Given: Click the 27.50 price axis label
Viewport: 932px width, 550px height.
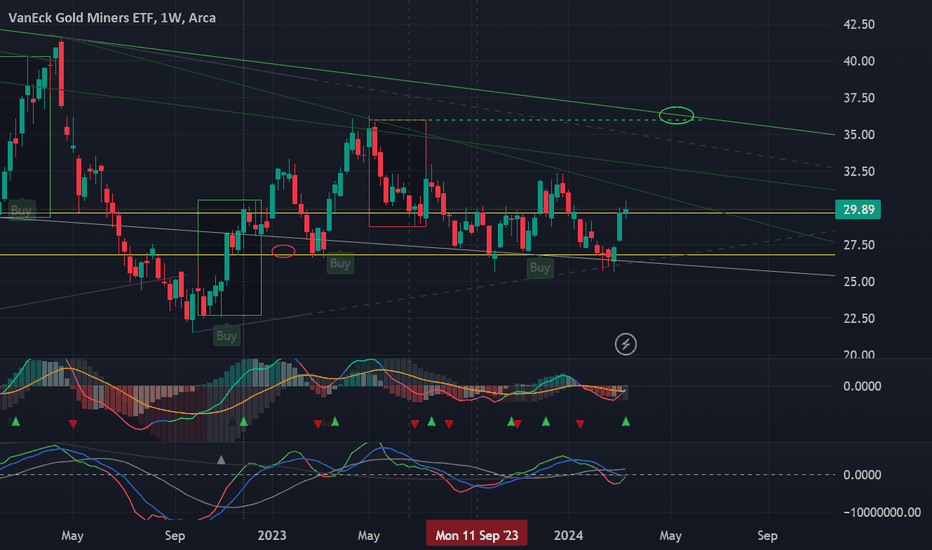Looking at the screenshot, I should coord(859,245).
